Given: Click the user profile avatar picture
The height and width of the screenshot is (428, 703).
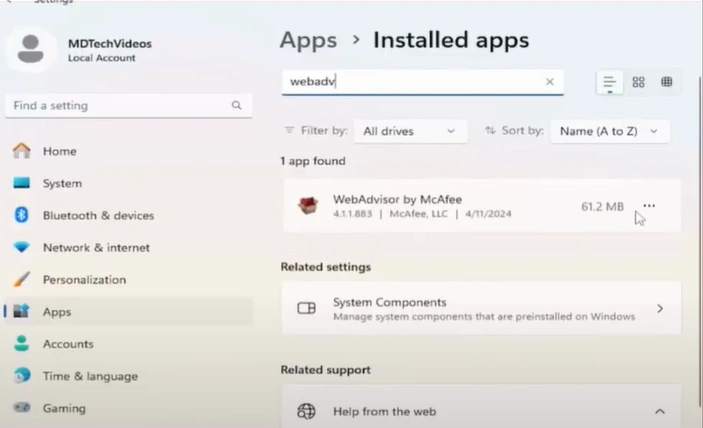Looking at the screenshot, I should tap(30, 49).
